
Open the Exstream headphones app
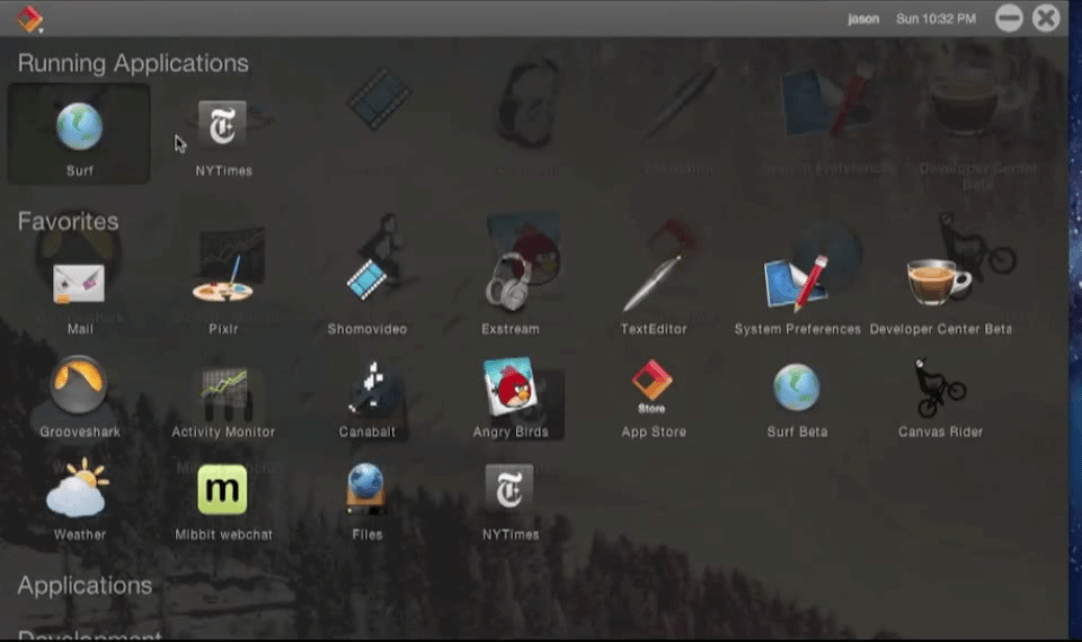(x=511, y=293)
